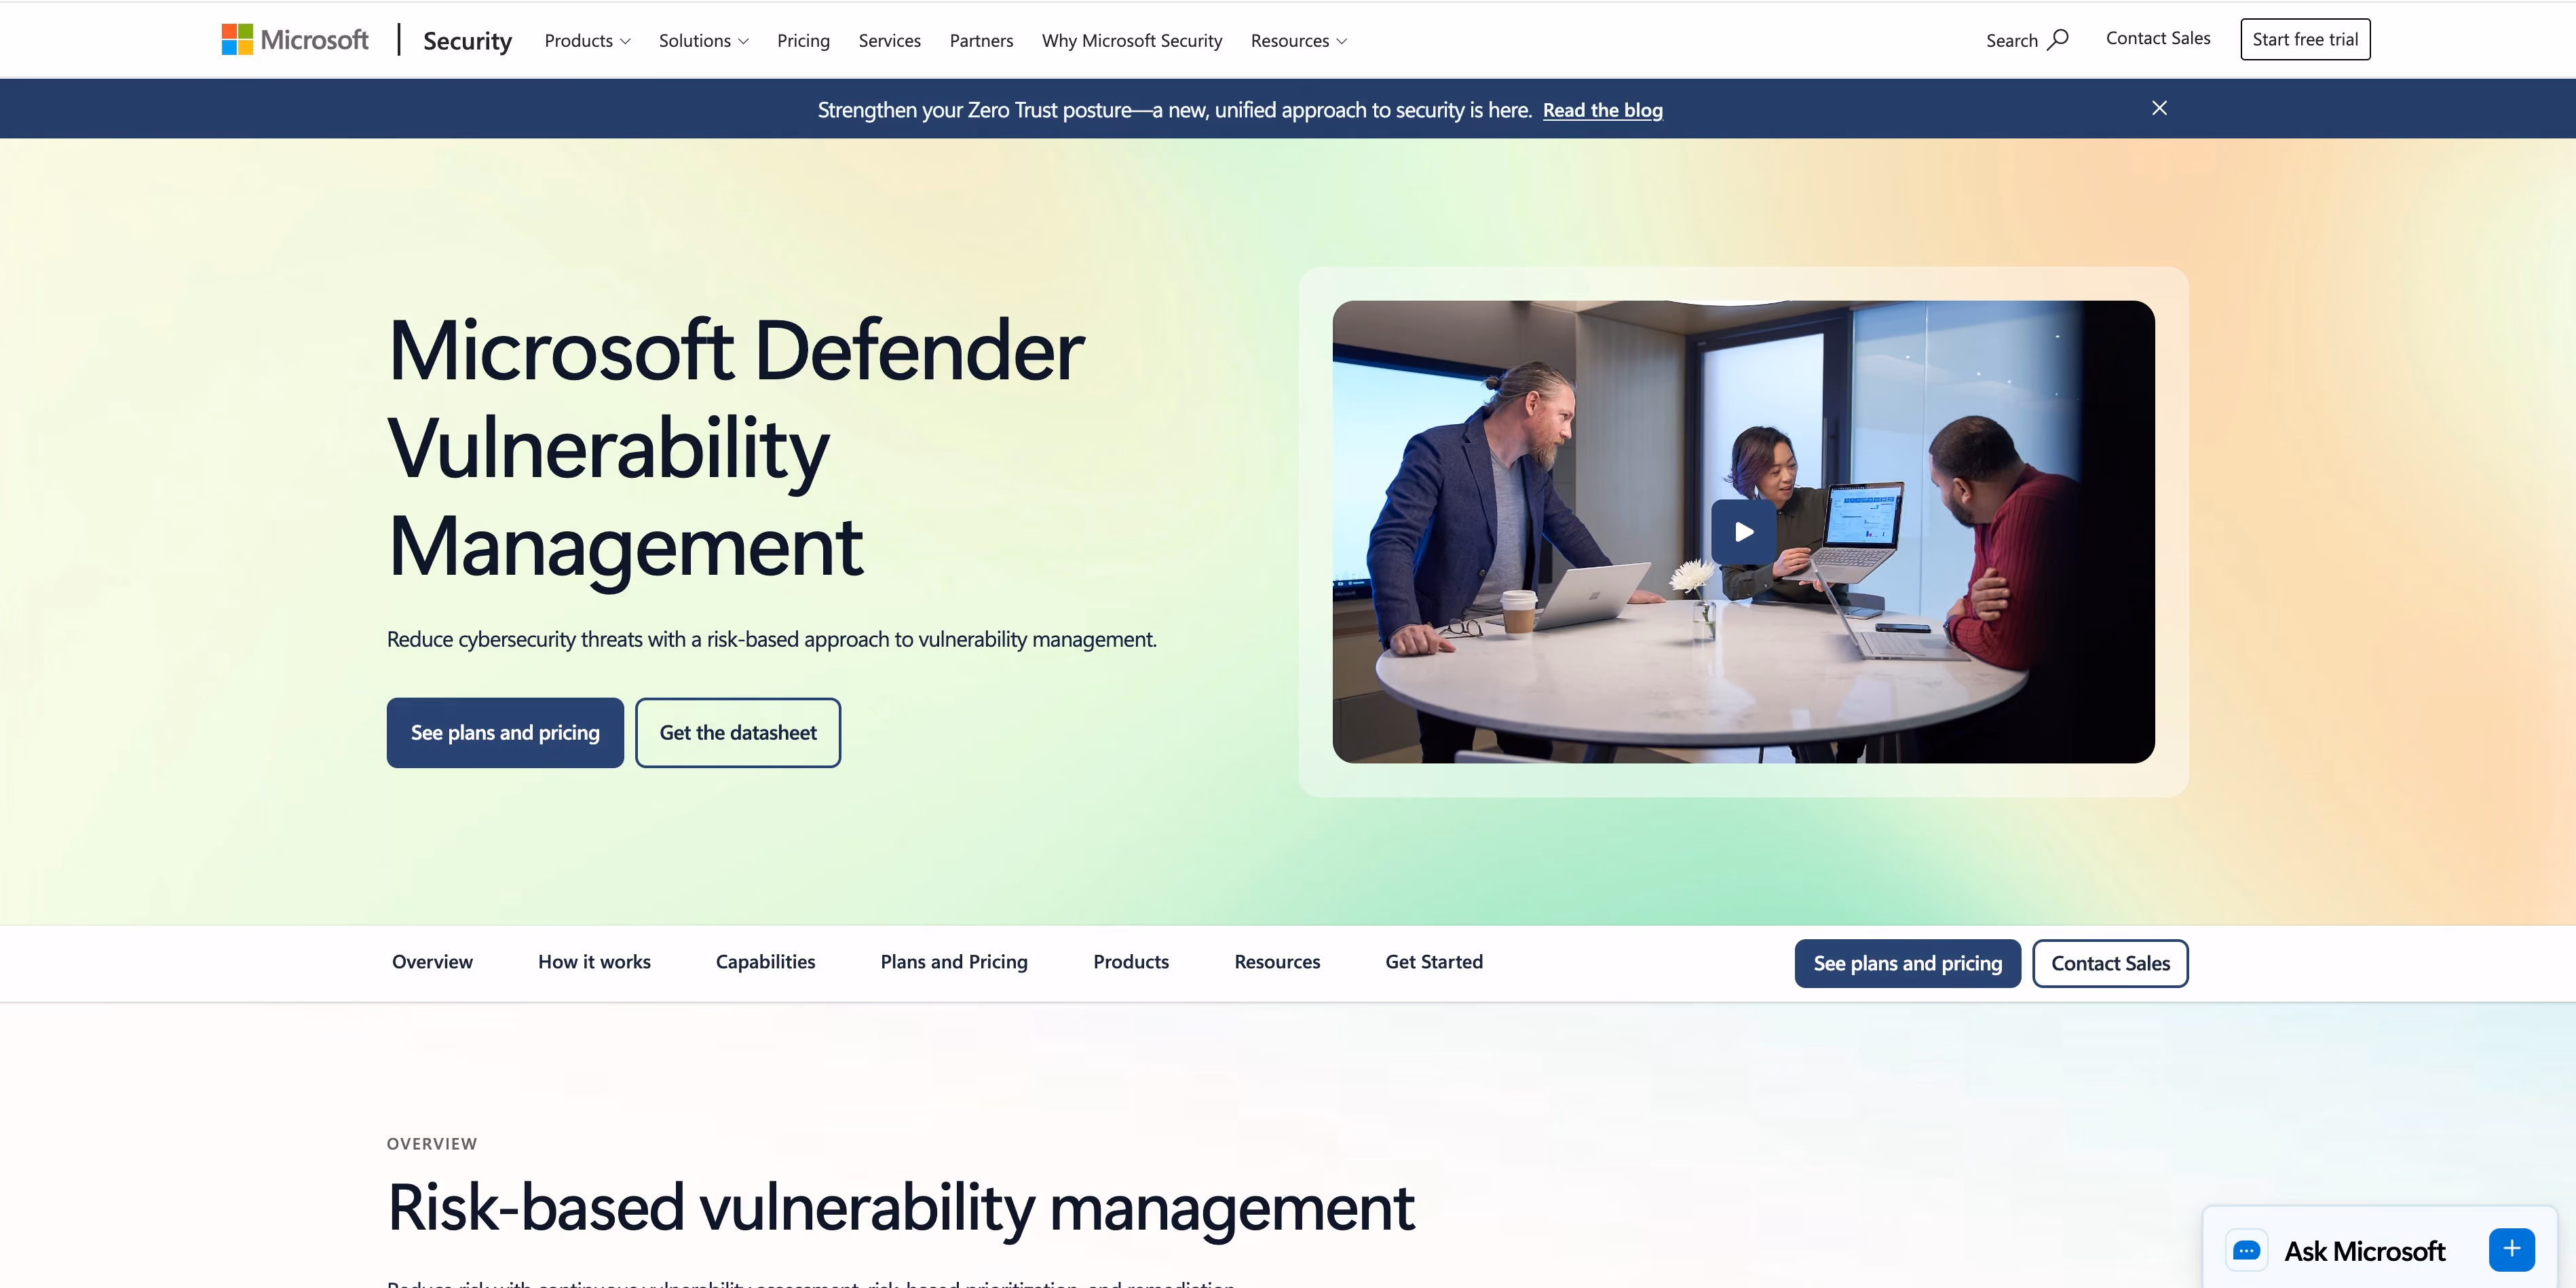Viewport: 2576px width, 1288px height.
Task: Click the Get the datasheet button
Action: pos(738,733)
